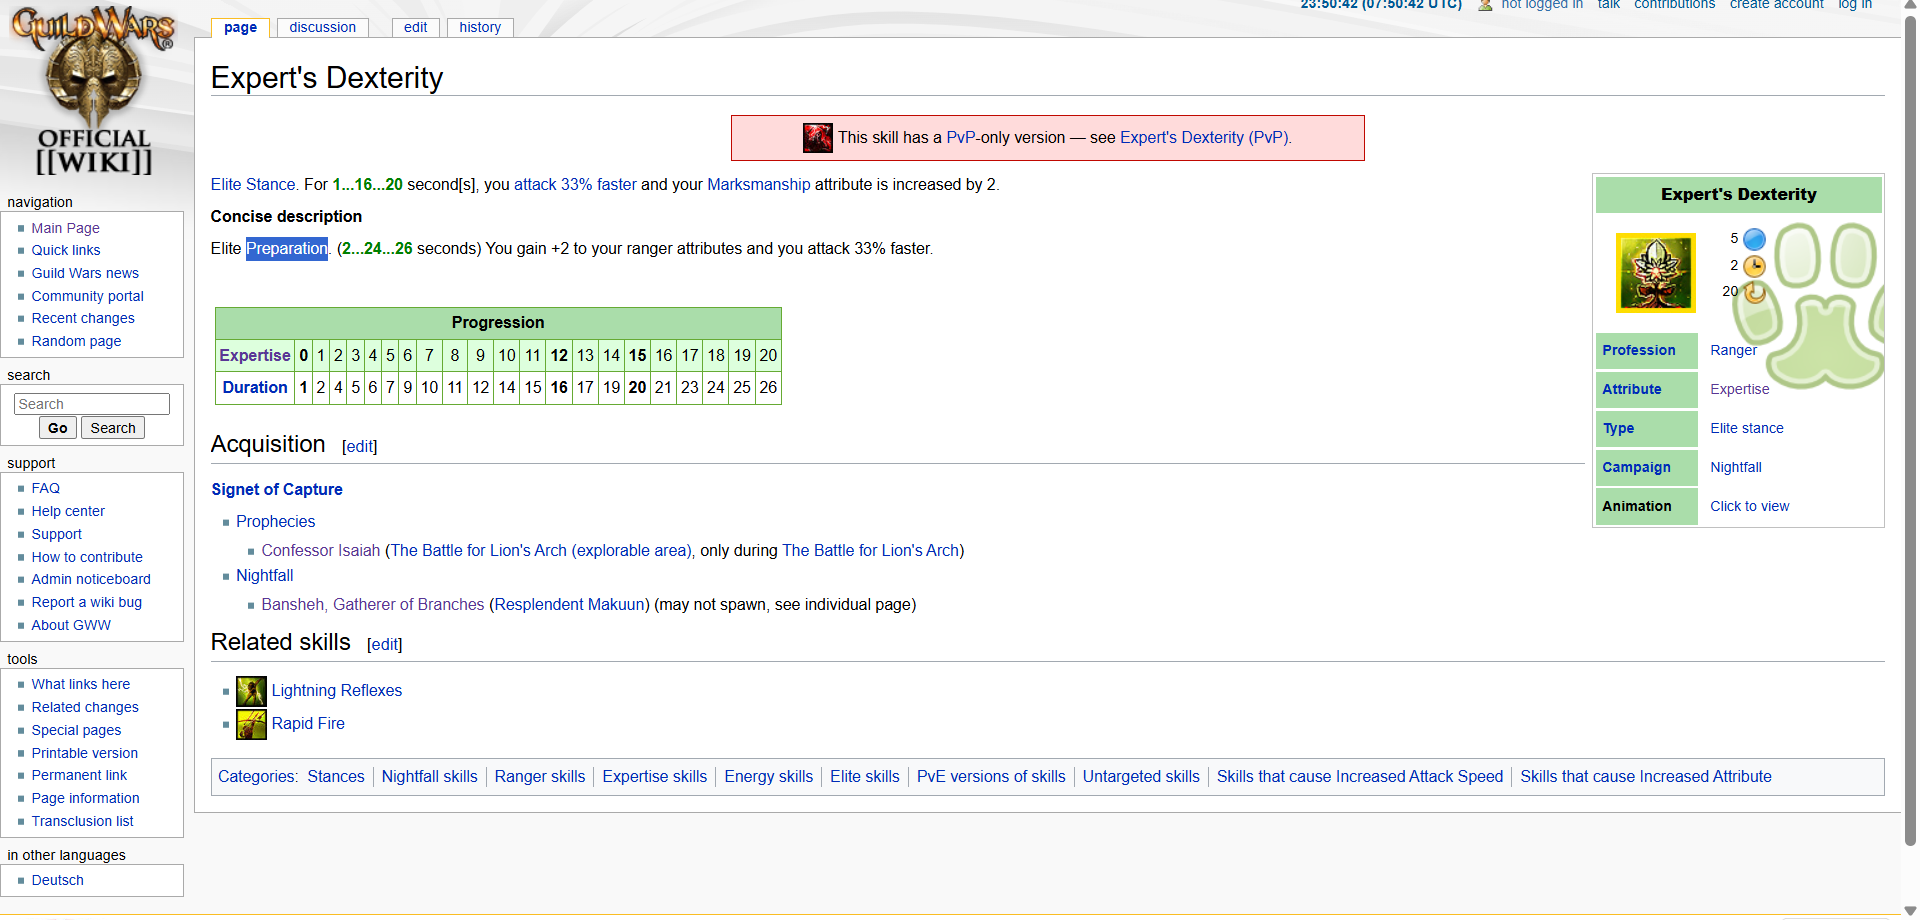Click 'Click to view' animation link
The image size is (1920, 920).
(x=1749, y=506)
